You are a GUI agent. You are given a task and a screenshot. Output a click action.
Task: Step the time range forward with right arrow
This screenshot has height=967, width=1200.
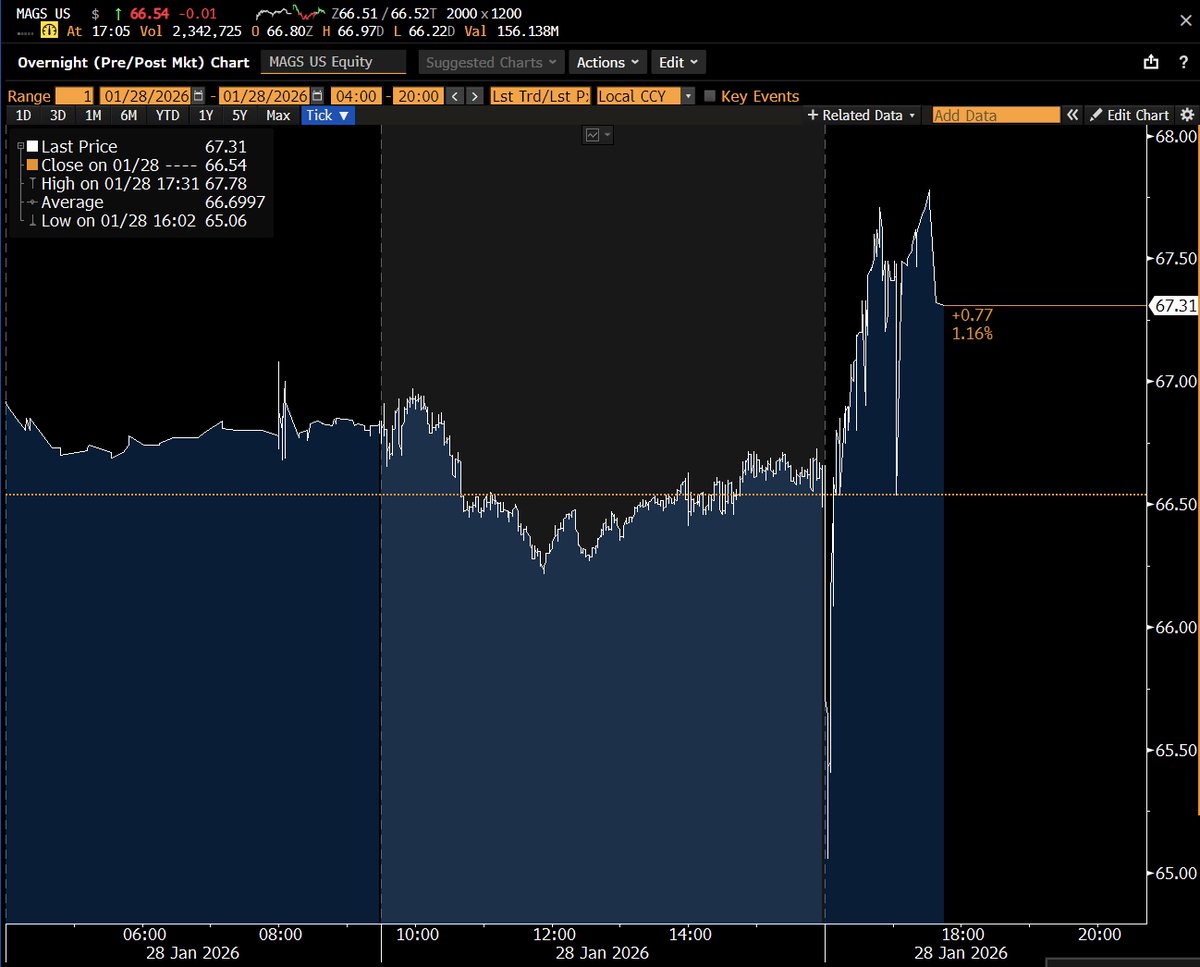[474, 96]
